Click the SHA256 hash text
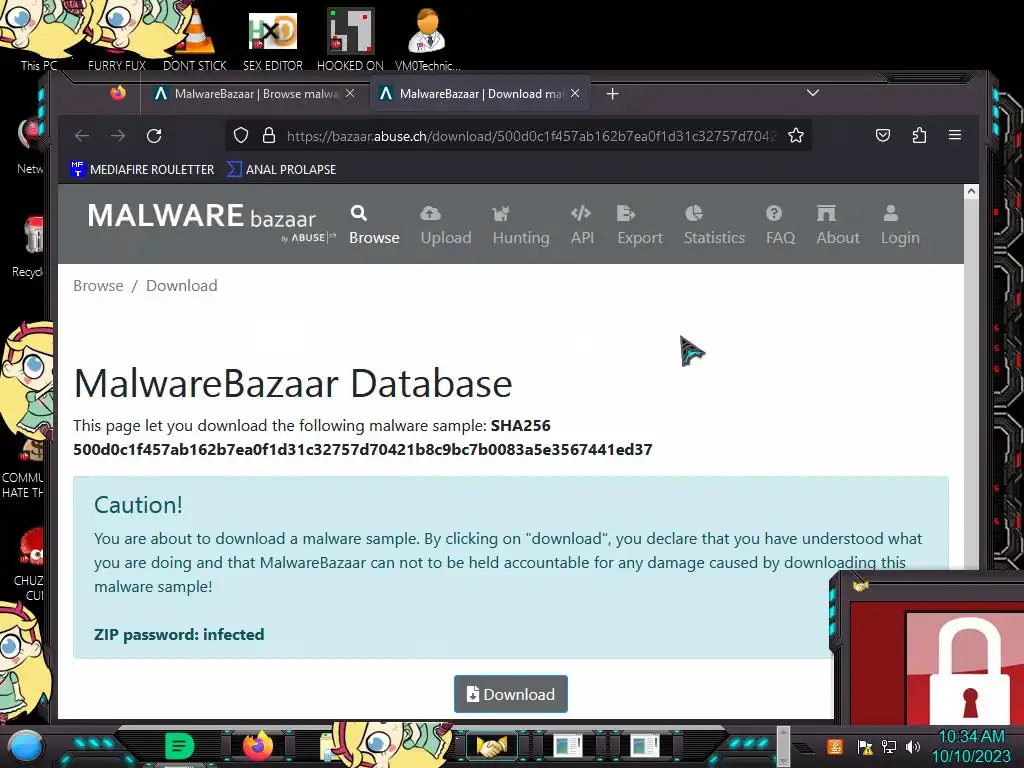This screenshot has width=1024, height=768. (362, 449)
